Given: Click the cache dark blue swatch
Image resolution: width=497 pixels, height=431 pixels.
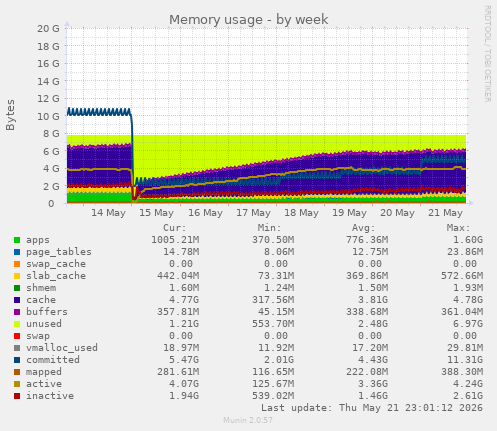Looking at the screenshot, I should pos(17,300).
